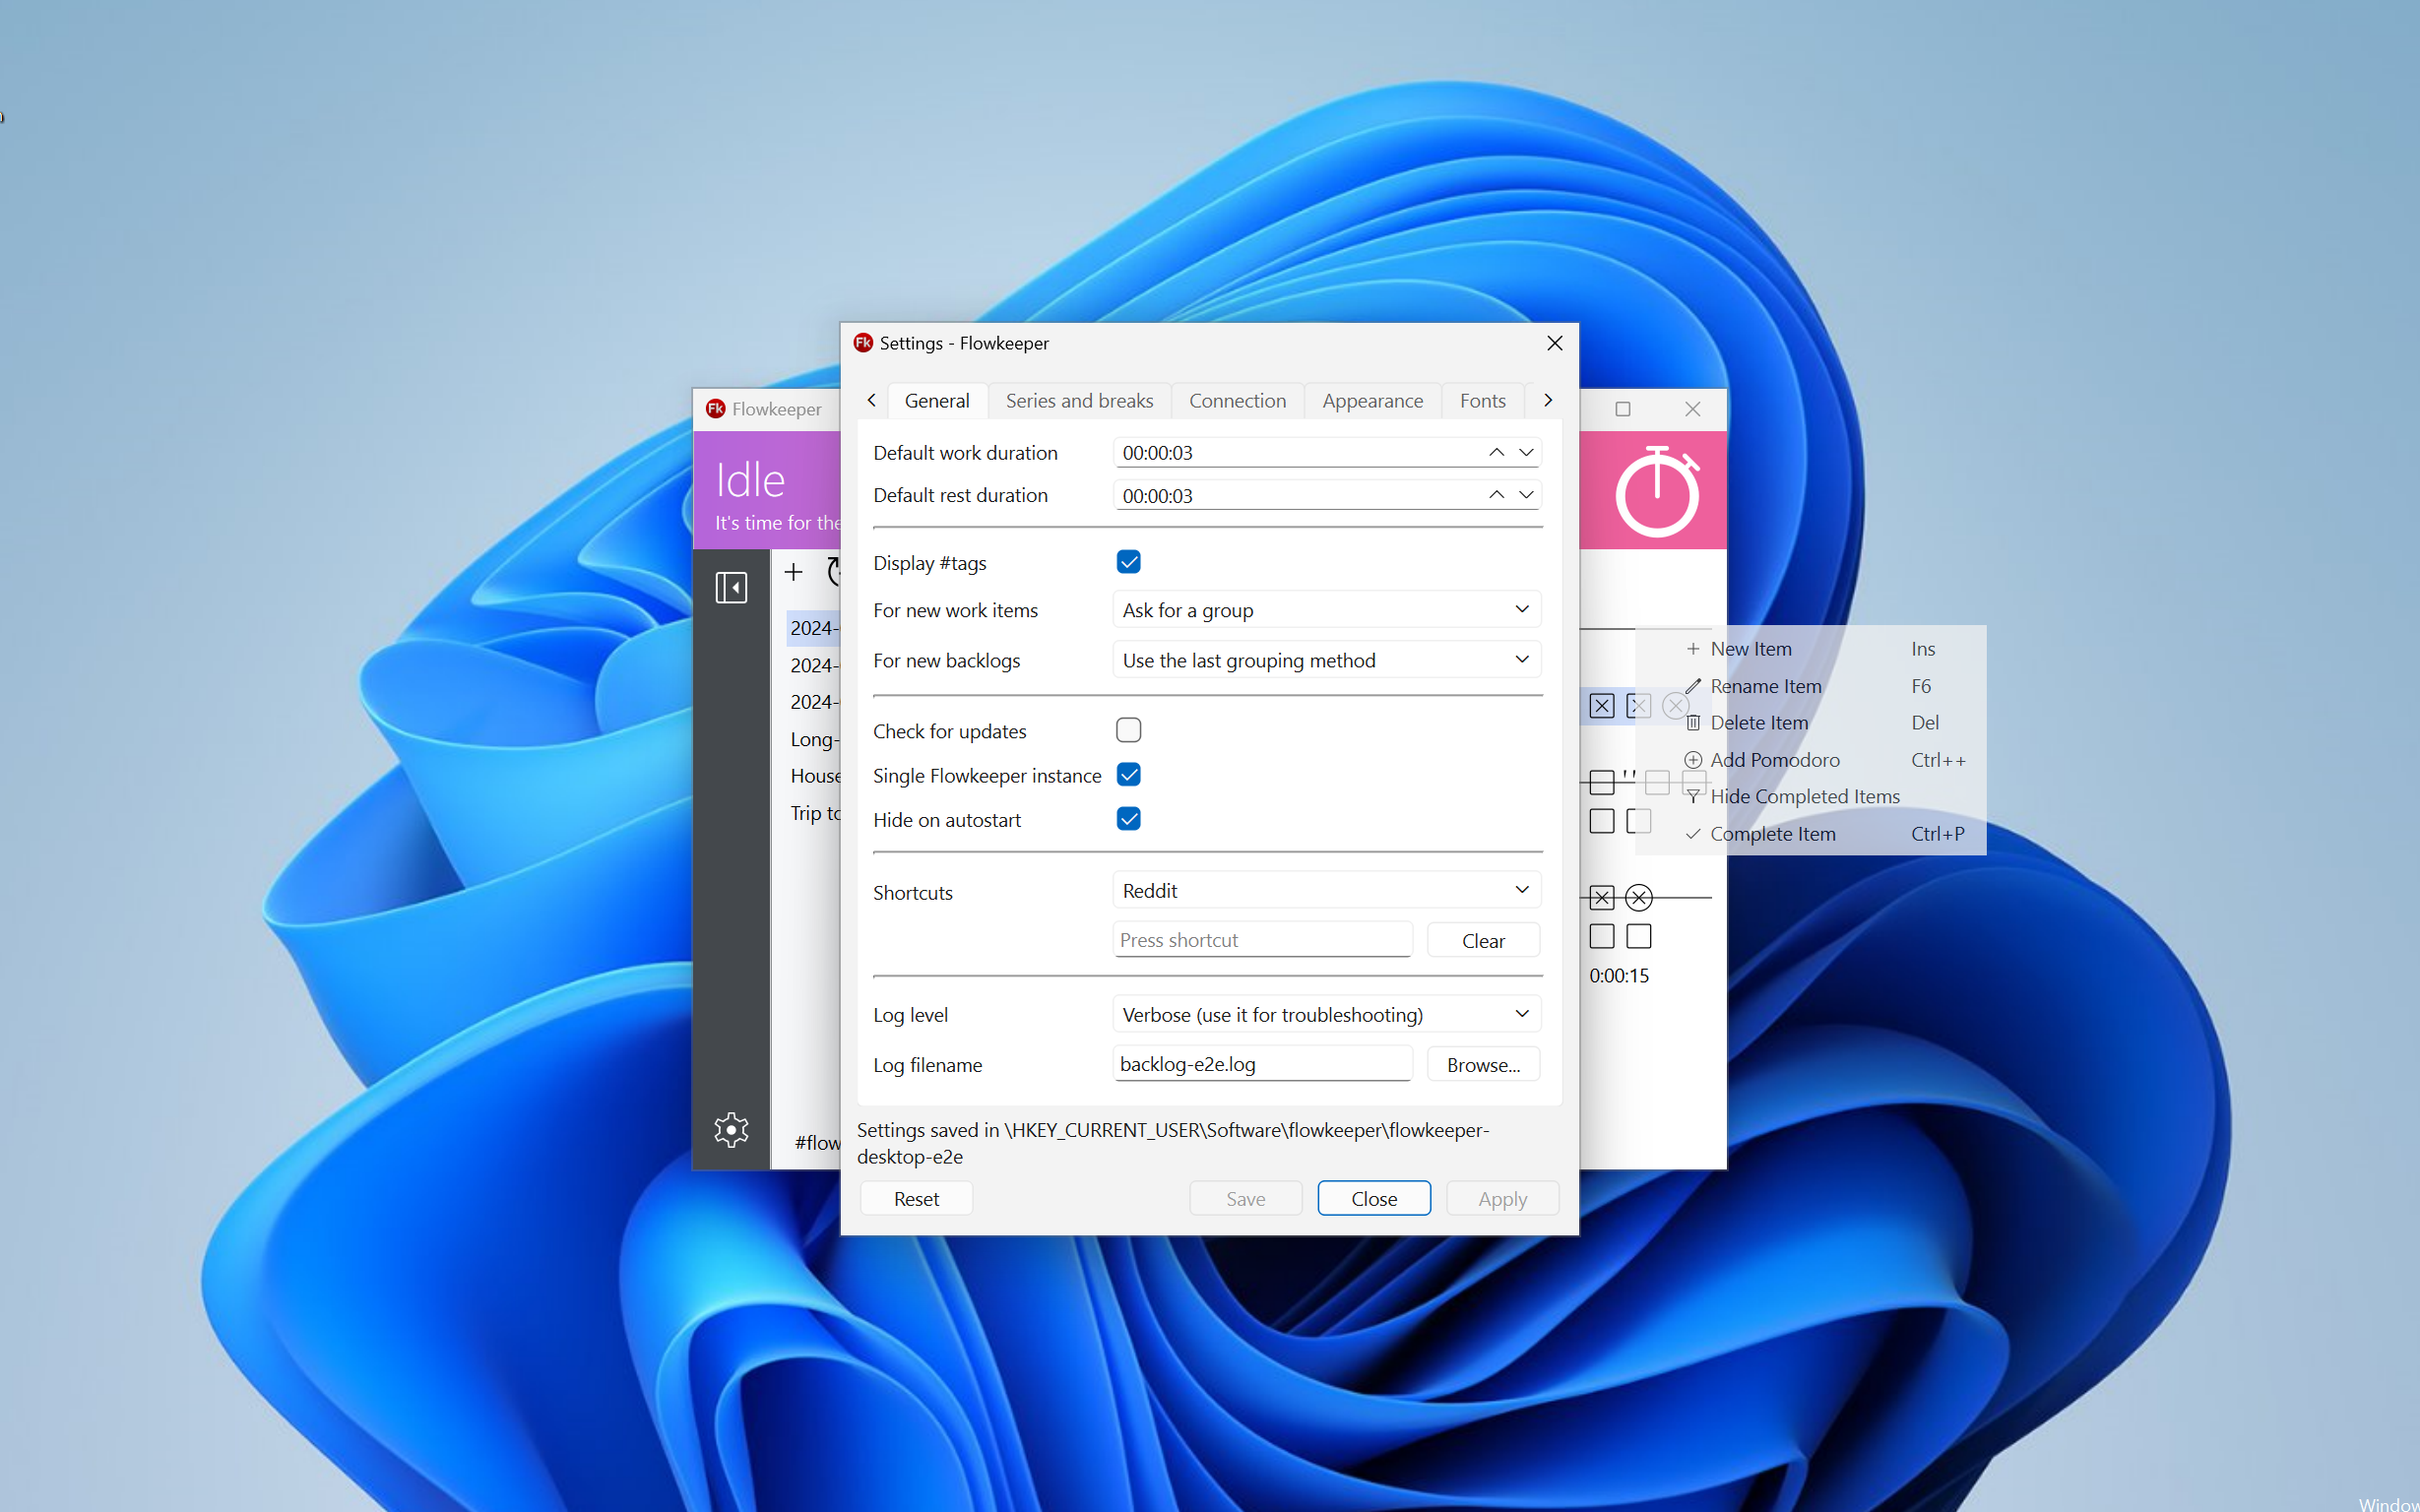The height and width of the screenshot is (1512, 2420).
Task: Click the circled X pomodoro icon above 0:00:15
Action: coord(1638,897)
